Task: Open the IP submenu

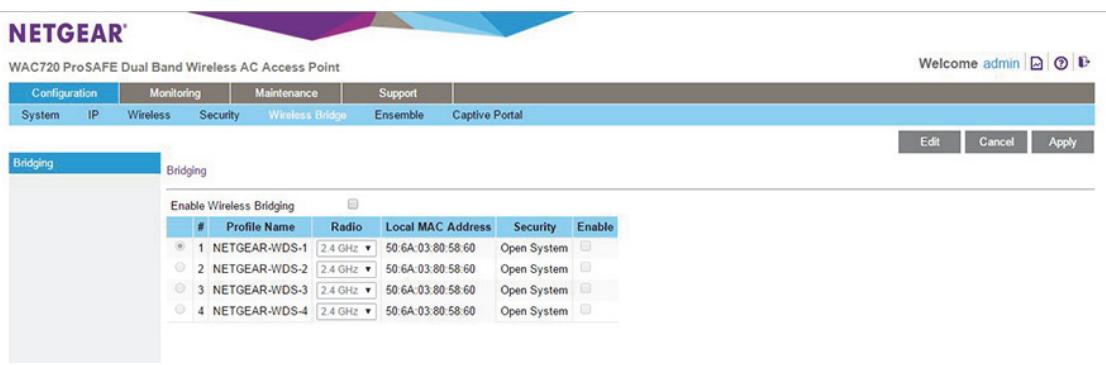Action: (93, 115)
